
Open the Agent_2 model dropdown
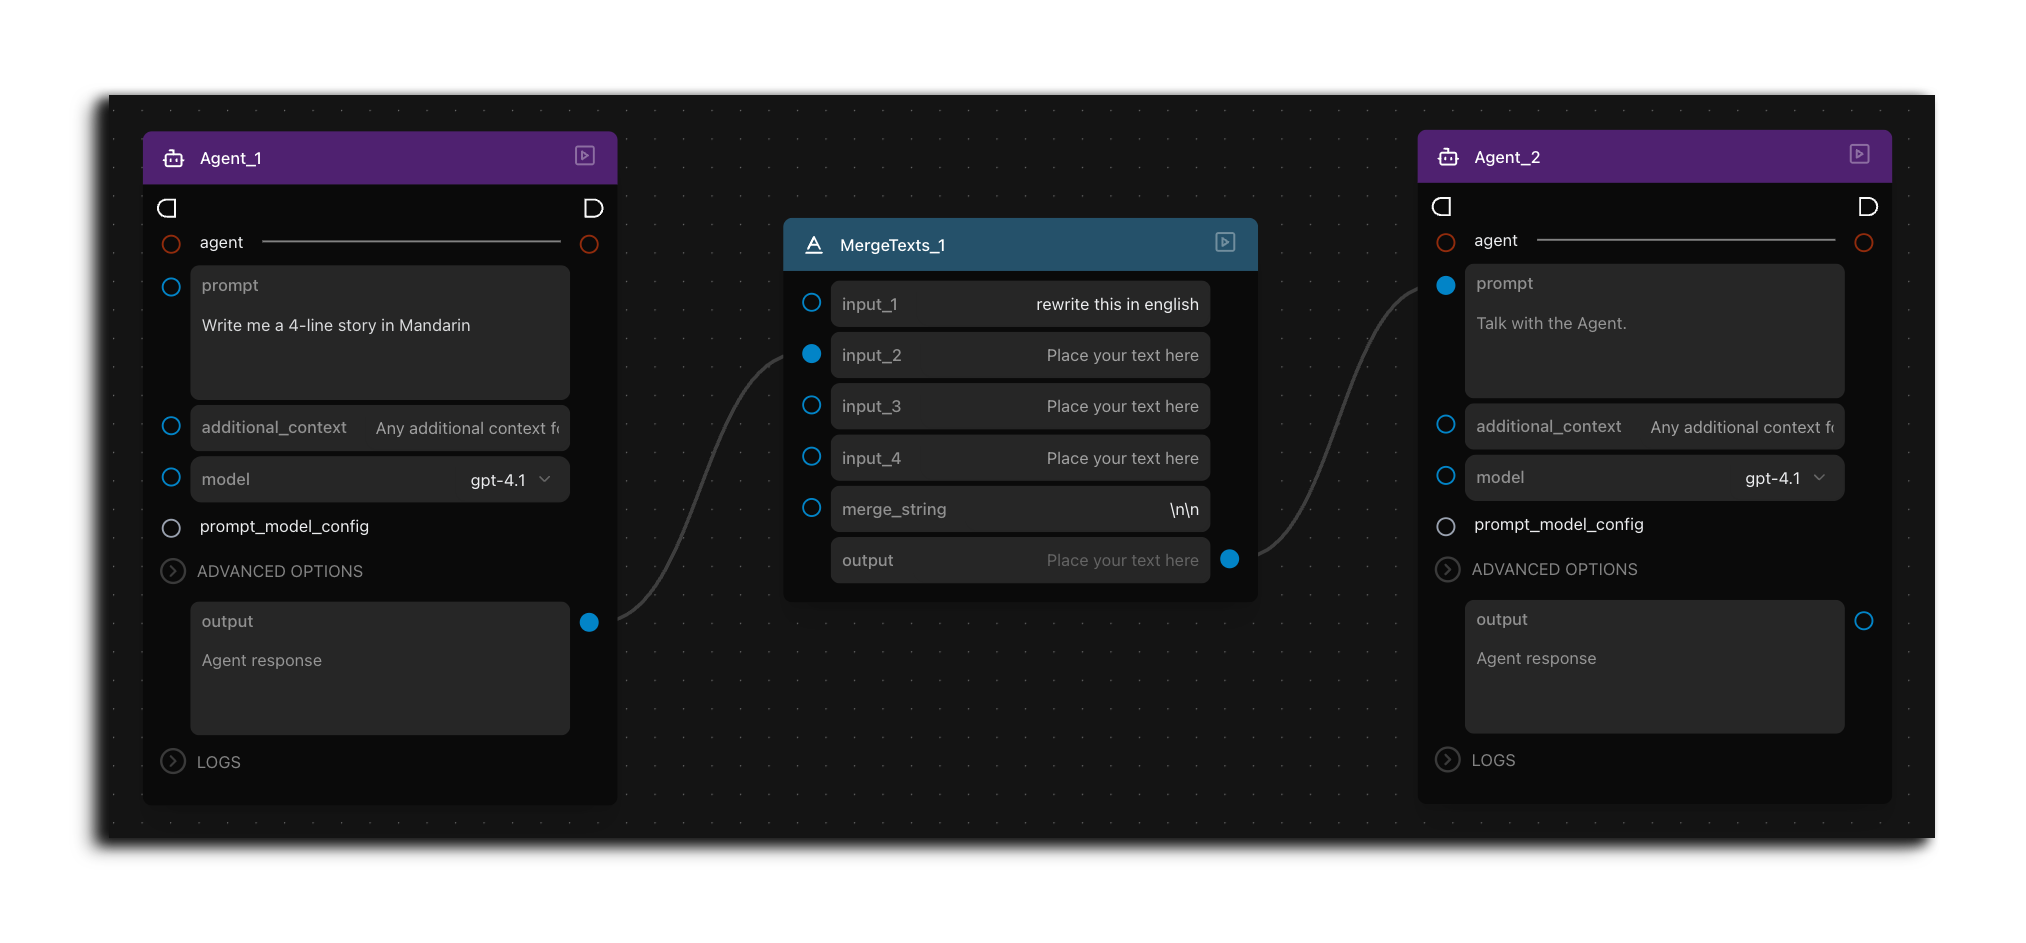[x=1655, y=477]
